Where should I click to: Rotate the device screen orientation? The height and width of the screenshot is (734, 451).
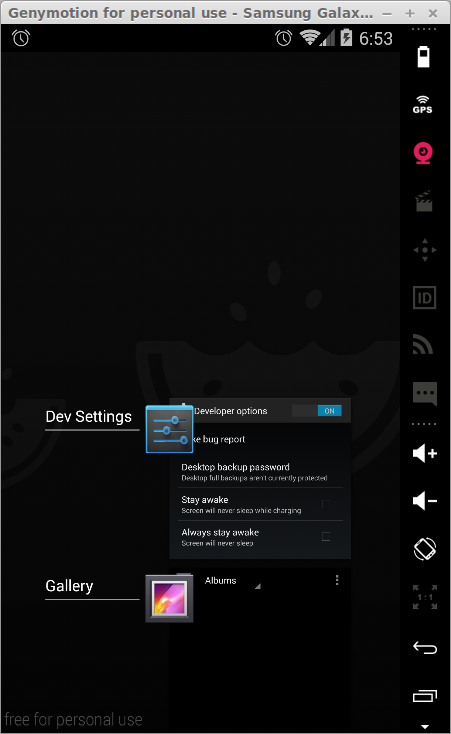click(x=425, y=549)
